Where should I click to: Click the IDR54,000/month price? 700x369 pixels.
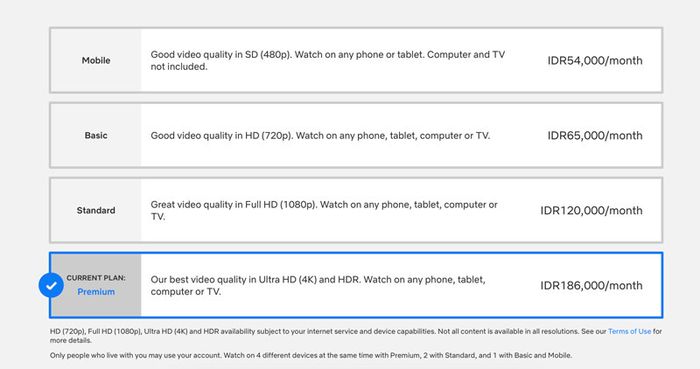click(595, 61)
